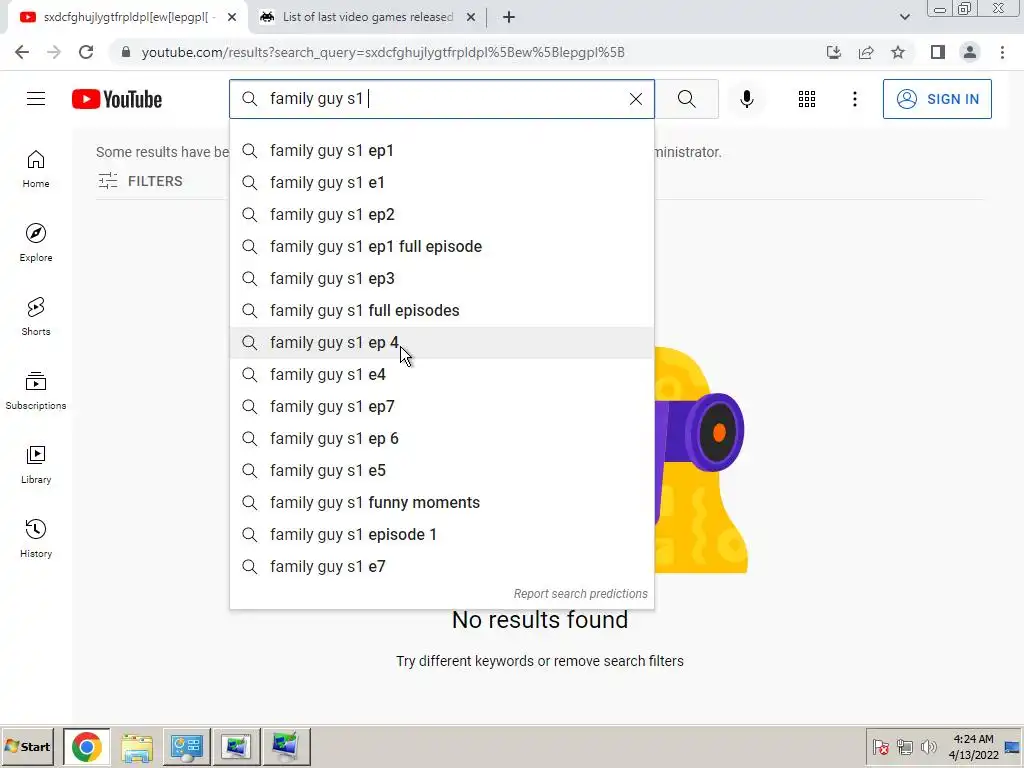This screenshot has height=768, width=1024.
Task: Close the 'List of last video games' tab
Action: click(x=471, y=18)
